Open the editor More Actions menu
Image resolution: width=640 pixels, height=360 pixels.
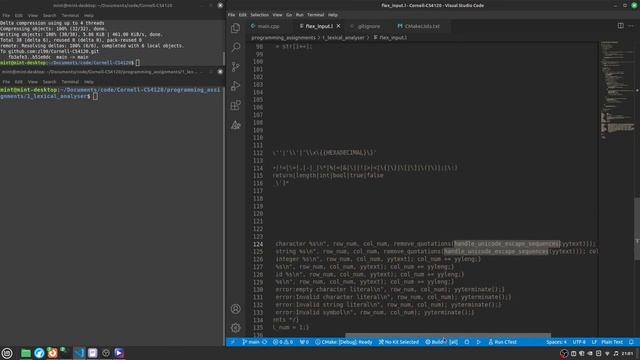[631, 26]
